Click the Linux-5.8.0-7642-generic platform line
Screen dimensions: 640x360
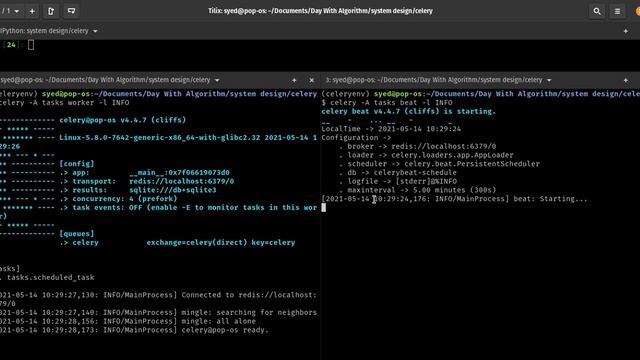coord(188,138)
